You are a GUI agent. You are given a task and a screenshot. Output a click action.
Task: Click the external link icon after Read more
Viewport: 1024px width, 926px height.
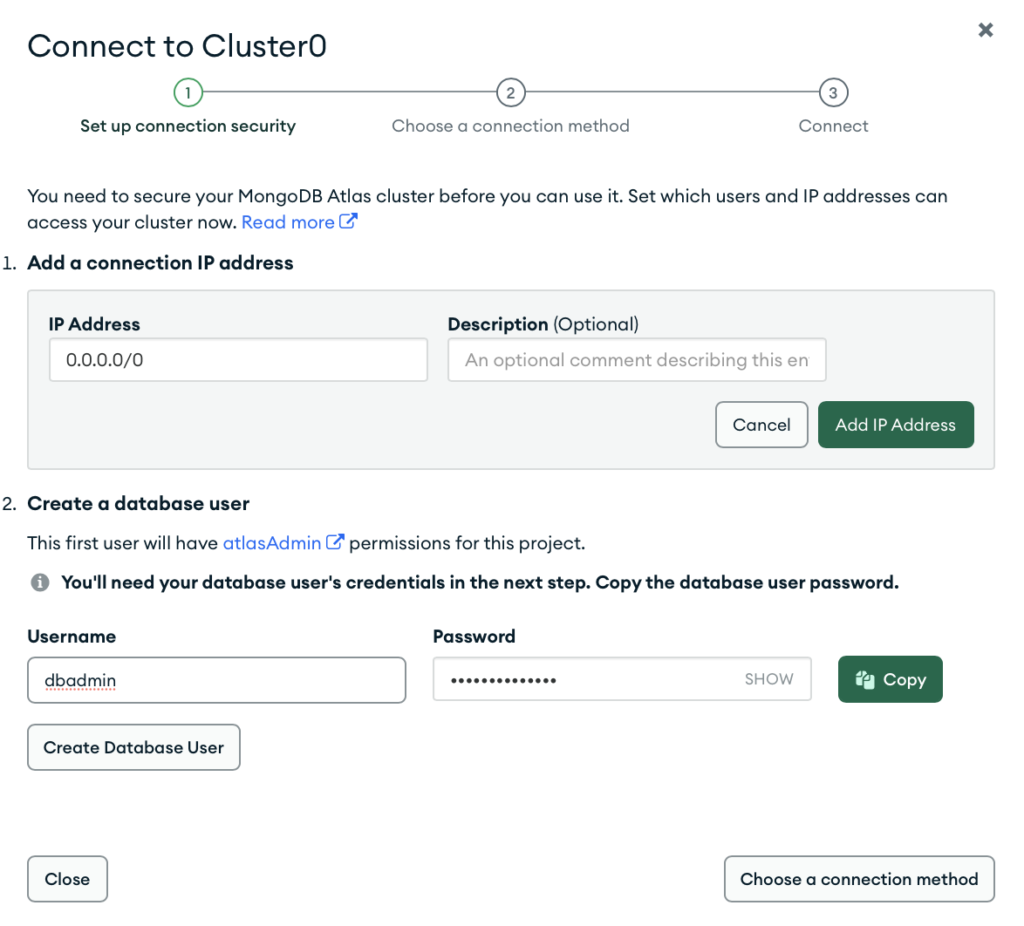(348, 222)
